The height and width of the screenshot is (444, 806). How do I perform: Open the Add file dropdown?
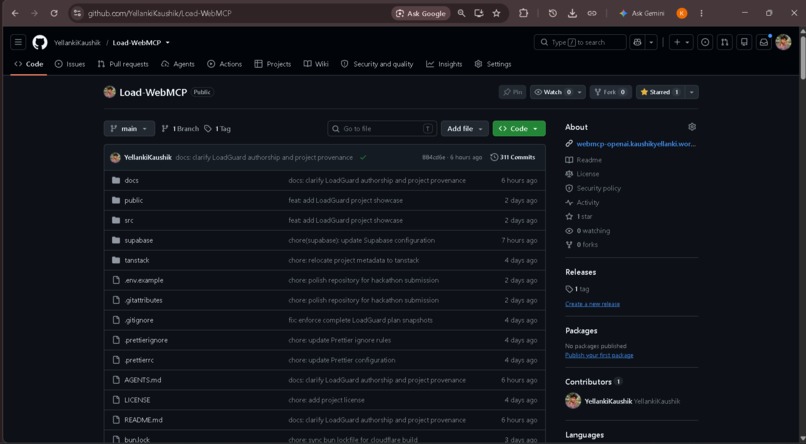465,128
